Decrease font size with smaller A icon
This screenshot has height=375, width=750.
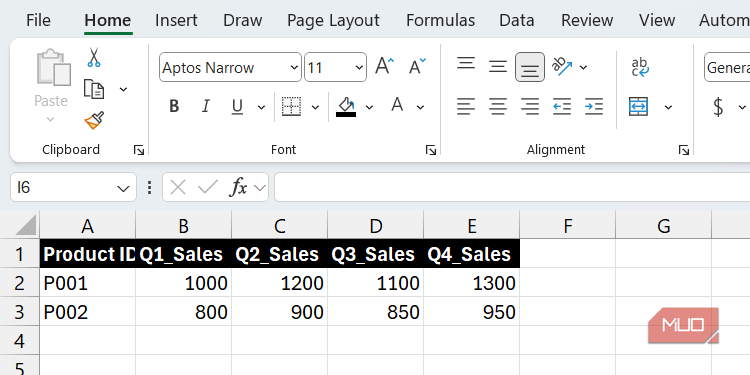(417, 66)
